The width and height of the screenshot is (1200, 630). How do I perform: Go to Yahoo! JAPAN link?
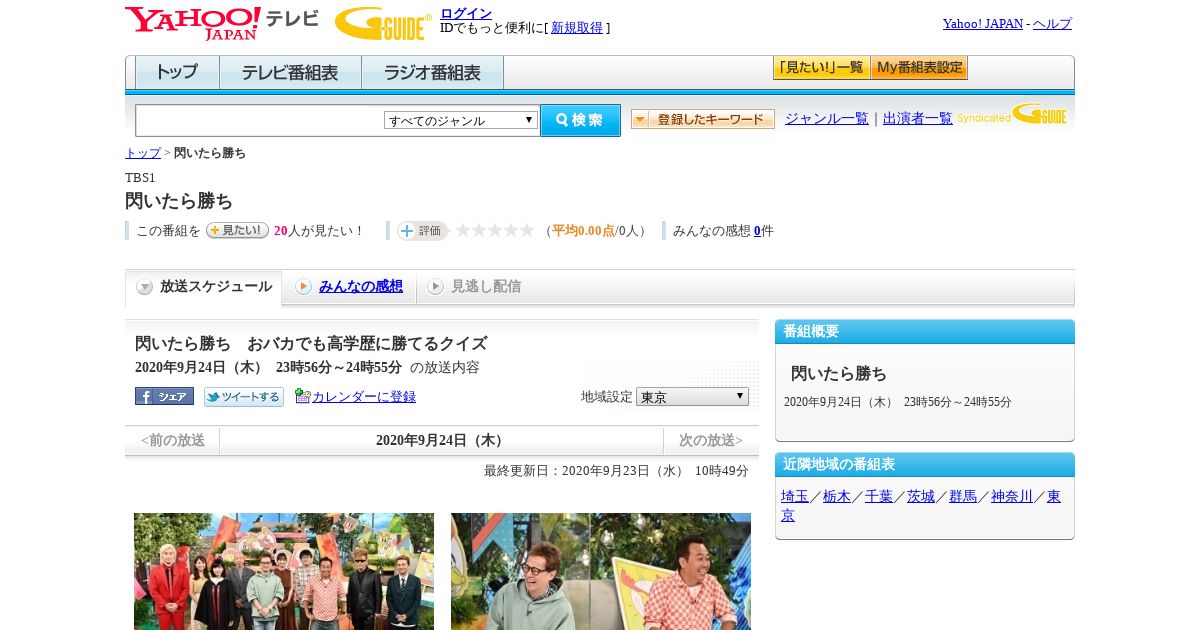(x=982, y=23)
